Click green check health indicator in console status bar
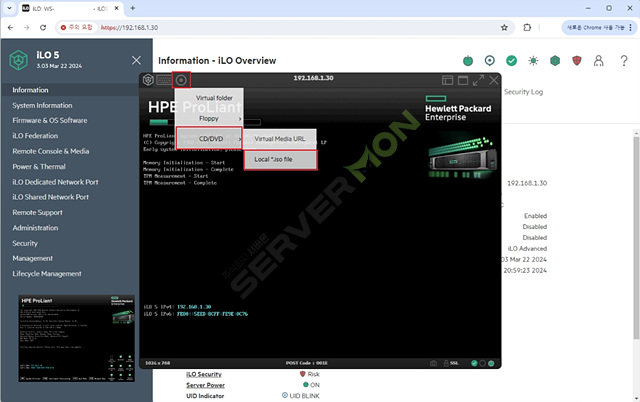640x402 pixels. click(x=474, y=363)
